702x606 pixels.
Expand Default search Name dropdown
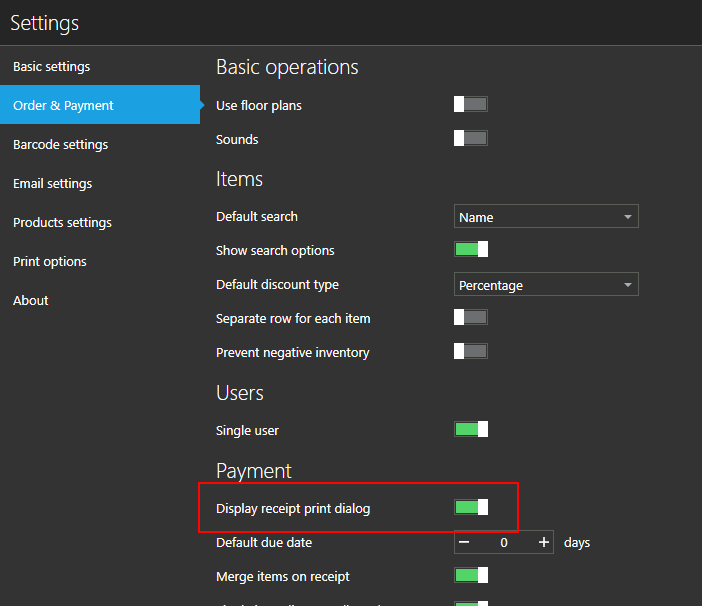pos(546,217)
